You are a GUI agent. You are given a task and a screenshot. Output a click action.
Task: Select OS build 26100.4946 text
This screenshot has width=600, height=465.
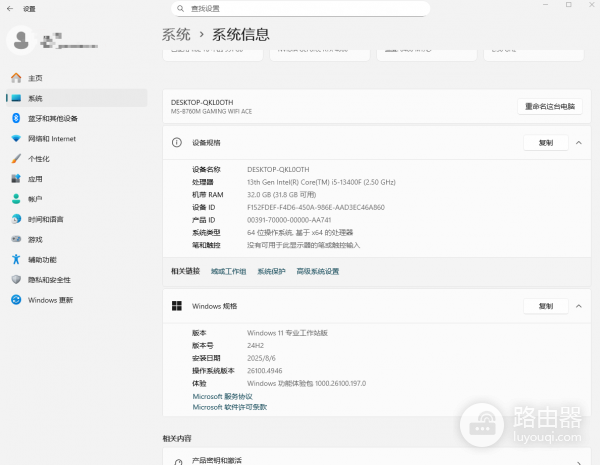coord(265,371)
